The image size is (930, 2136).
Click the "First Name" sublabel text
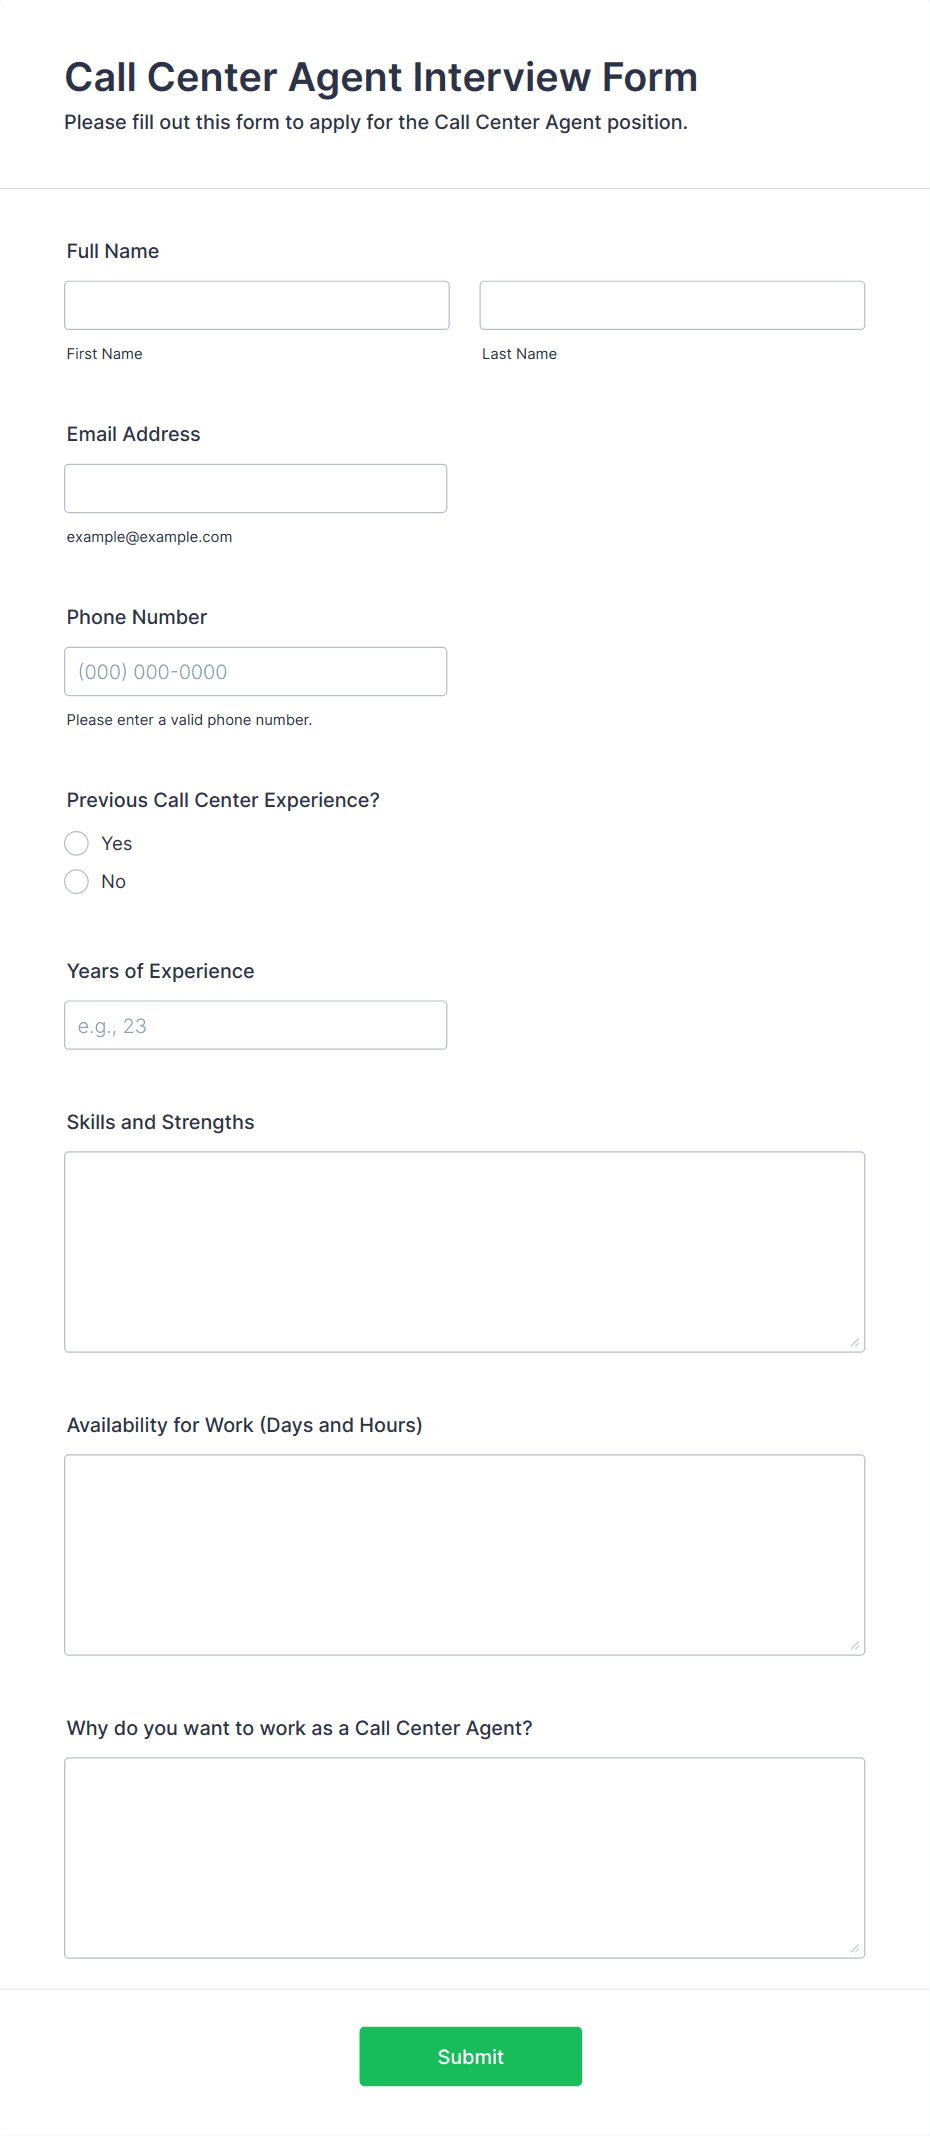point(105,354)
